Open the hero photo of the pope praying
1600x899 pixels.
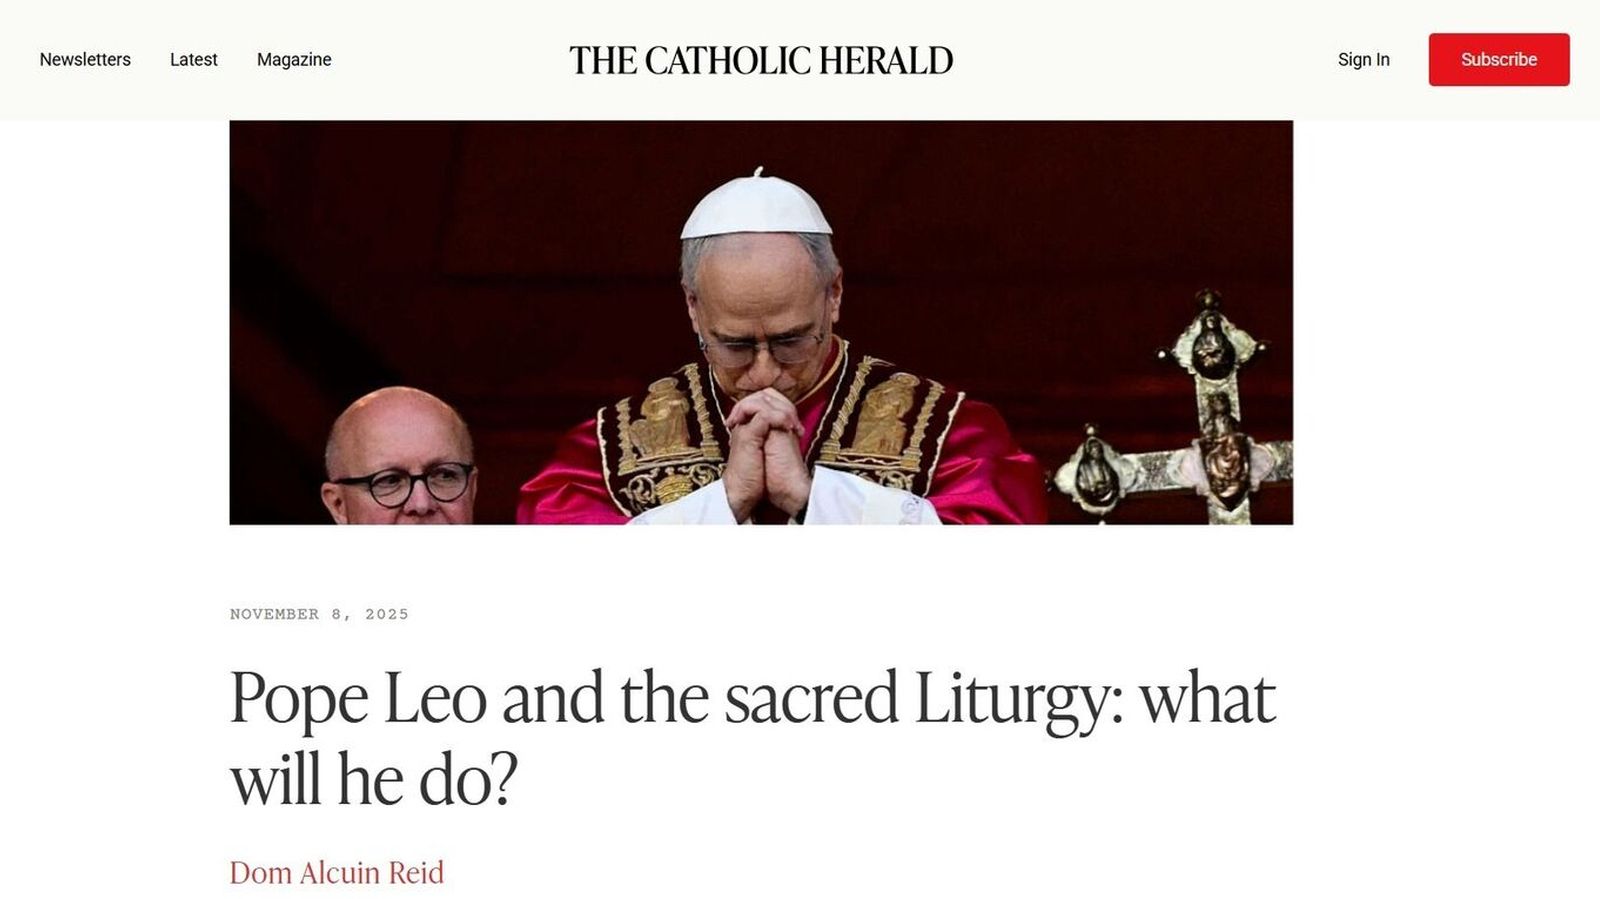pyautogui.click(x=761, y=322)
